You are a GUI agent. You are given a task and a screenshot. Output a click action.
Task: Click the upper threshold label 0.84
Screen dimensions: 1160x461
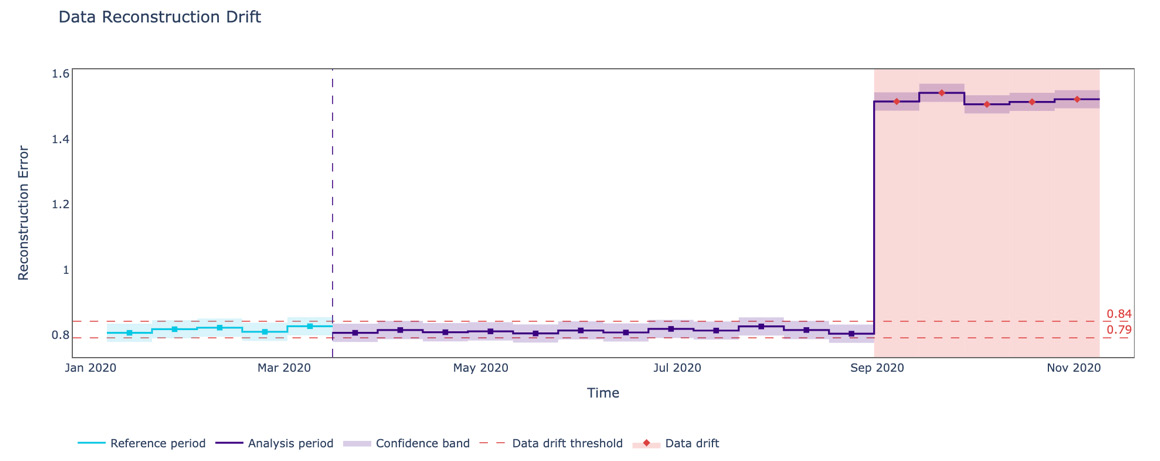[1119, 314]
